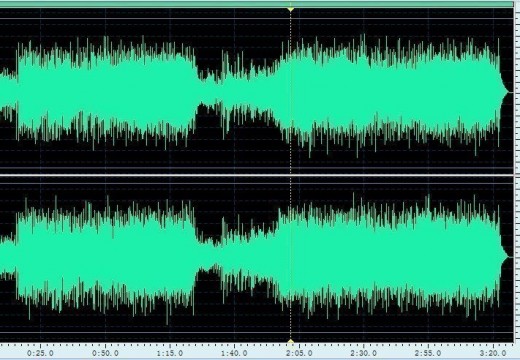Click the yellow playhead marker above time ruler
The height and width of the screenshot is (360, 520).
[x=291, y=342]
